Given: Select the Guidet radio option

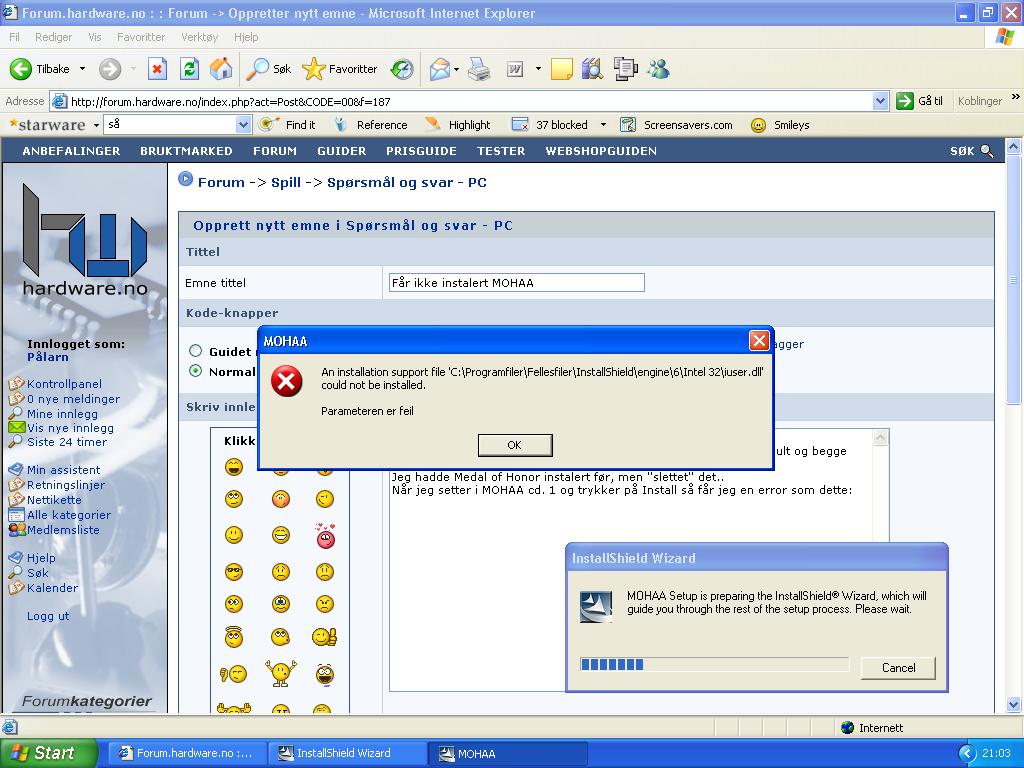Looking at the screenshot, I should 195,351.
